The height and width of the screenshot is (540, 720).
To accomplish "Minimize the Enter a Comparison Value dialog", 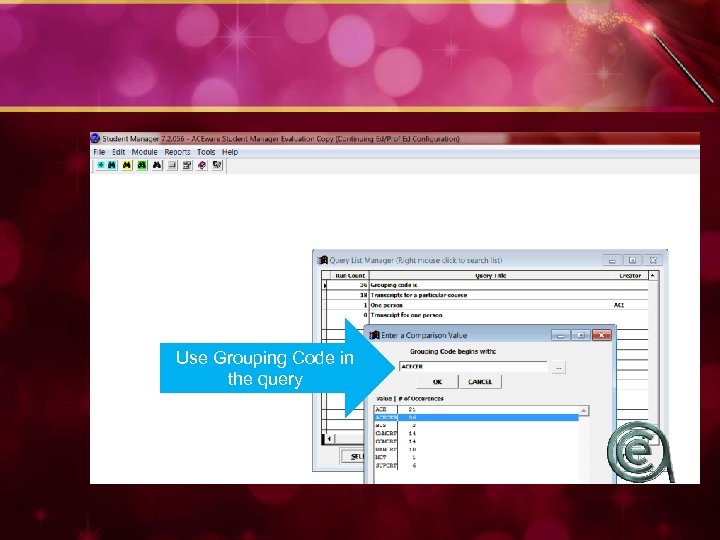I will (560, 335).
